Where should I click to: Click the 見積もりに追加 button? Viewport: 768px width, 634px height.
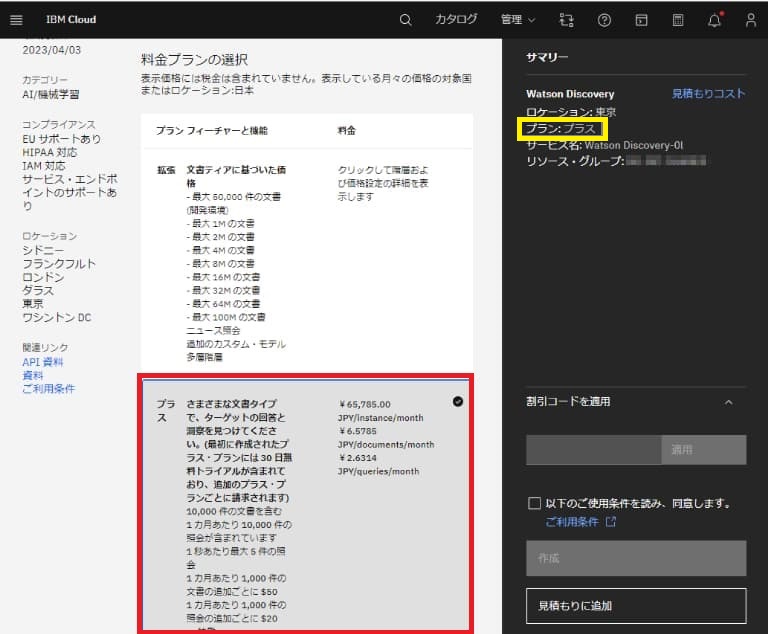(636, 606)
